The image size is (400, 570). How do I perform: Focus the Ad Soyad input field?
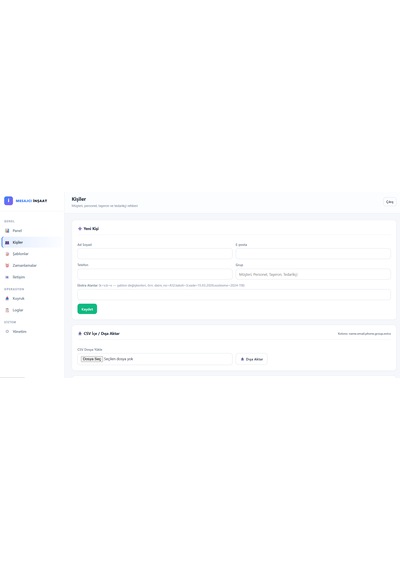point(155,253)
